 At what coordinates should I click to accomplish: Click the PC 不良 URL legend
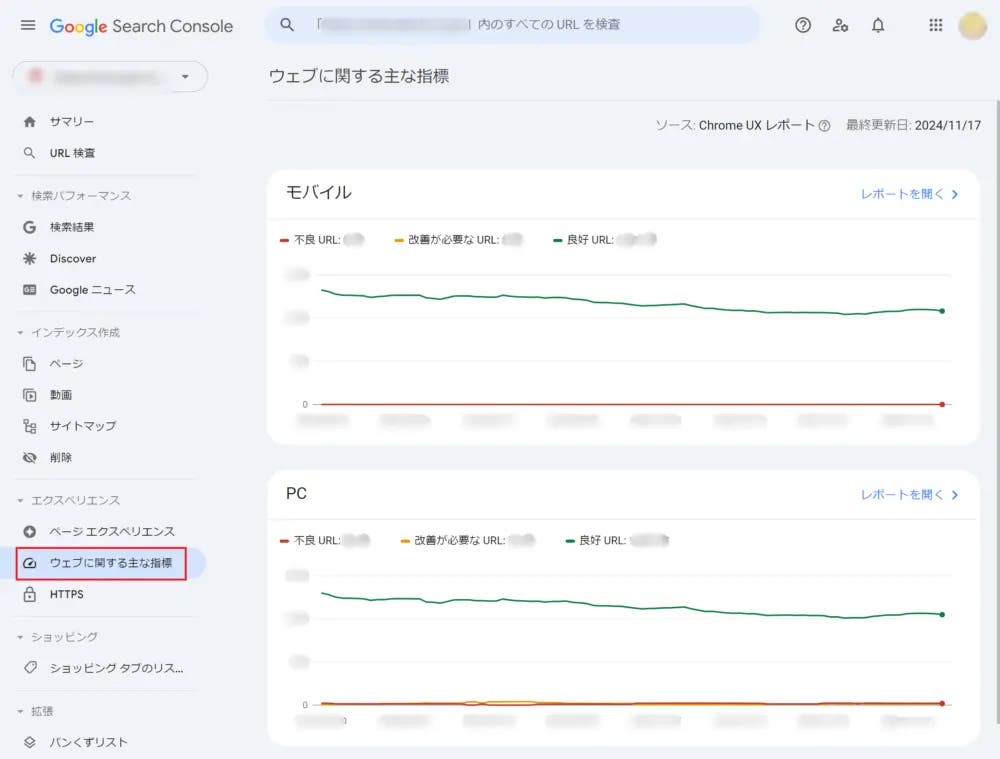coord(325,540)
